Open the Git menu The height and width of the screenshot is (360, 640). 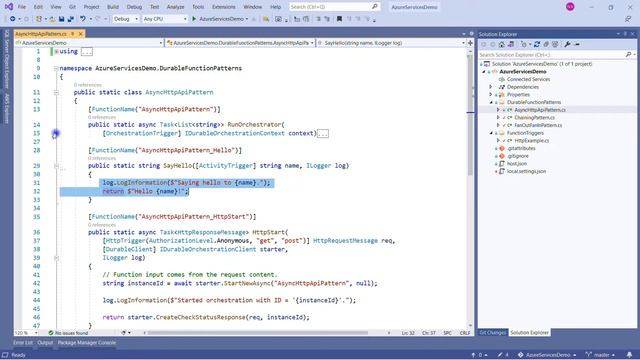coord(72,7)
